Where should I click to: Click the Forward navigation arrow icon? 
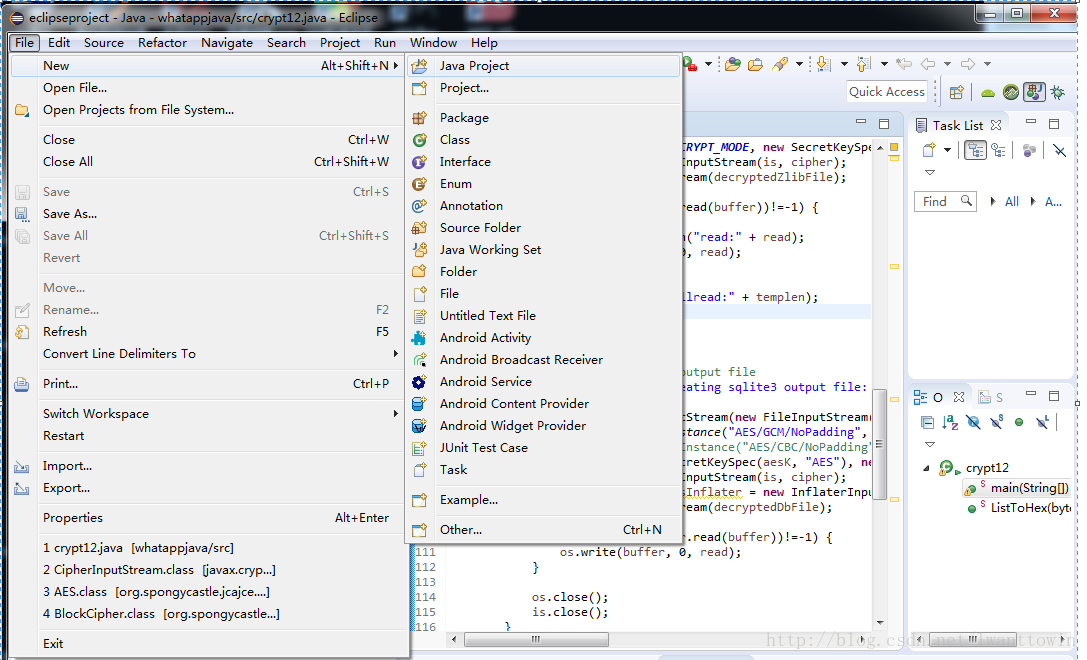pos(968,64)
